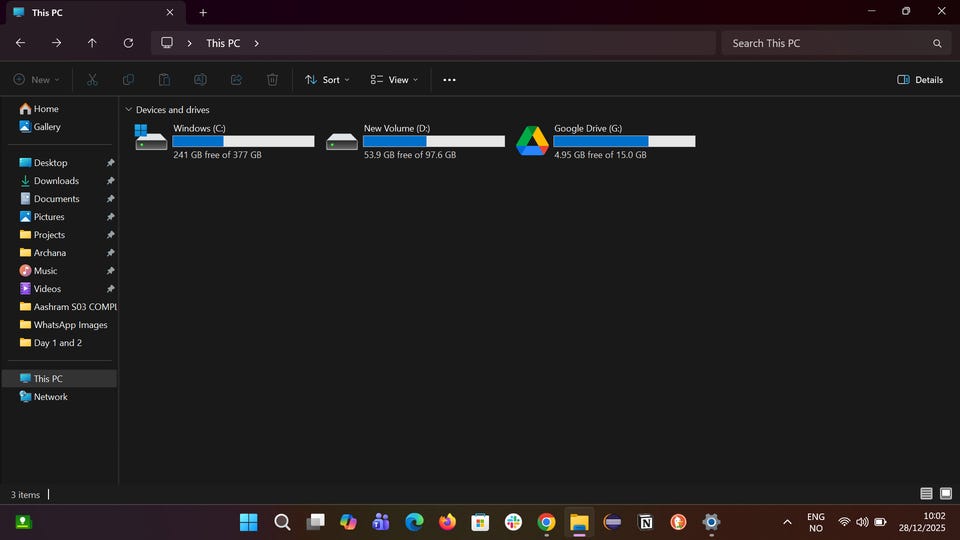Image resolution: width=960 pixels, height=540 pixels.
Task: Close the This PC tab
Action: [170, 12]
